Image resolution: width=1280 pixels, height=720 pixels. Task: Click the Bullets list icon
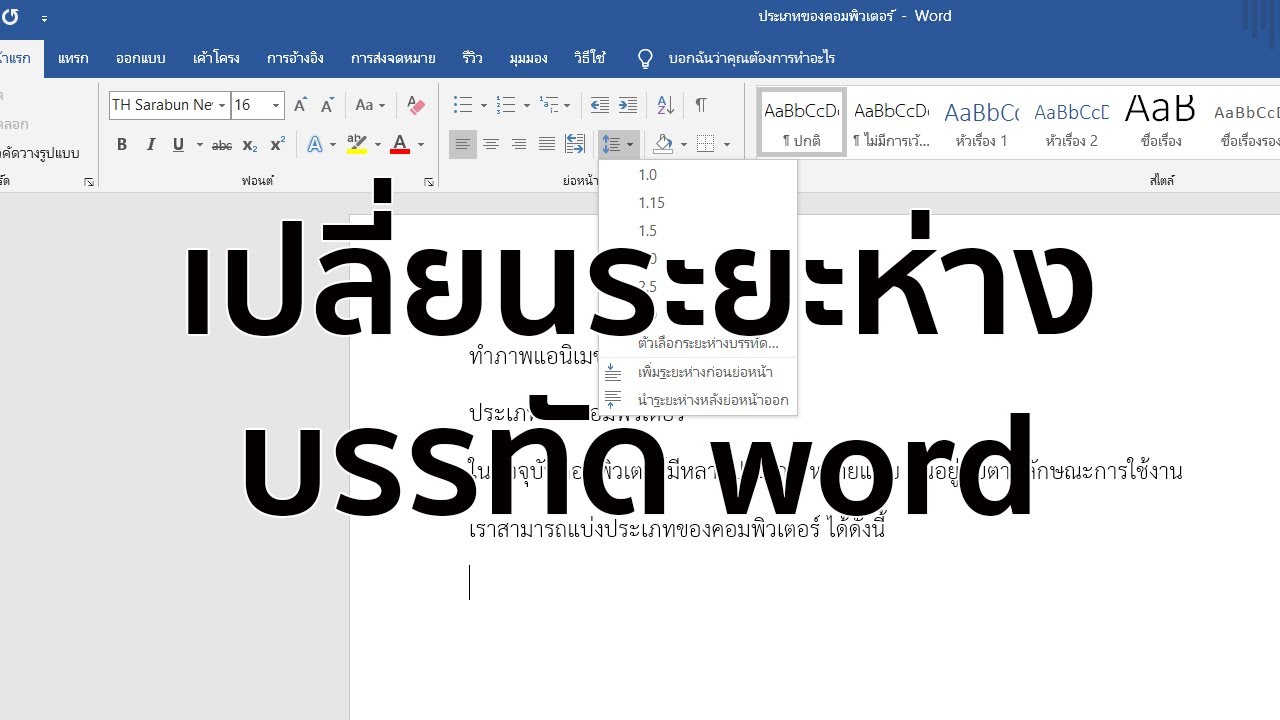coord(462,105)
